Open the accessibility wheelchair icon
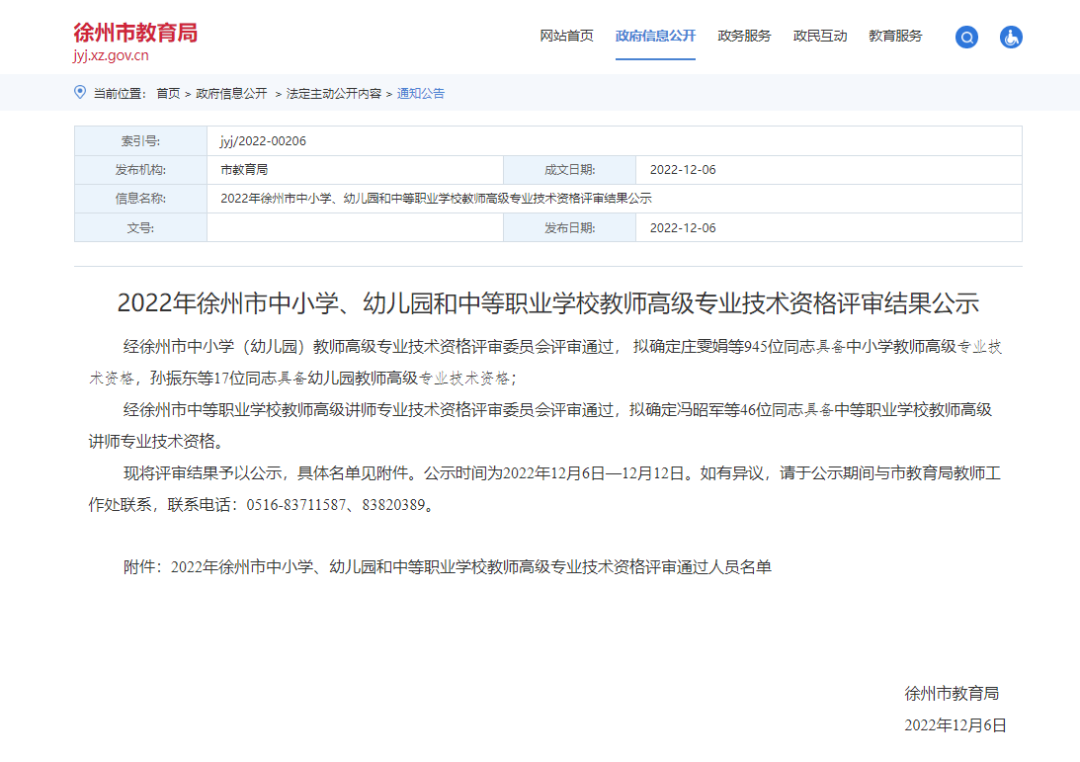 coord(1010,37)
